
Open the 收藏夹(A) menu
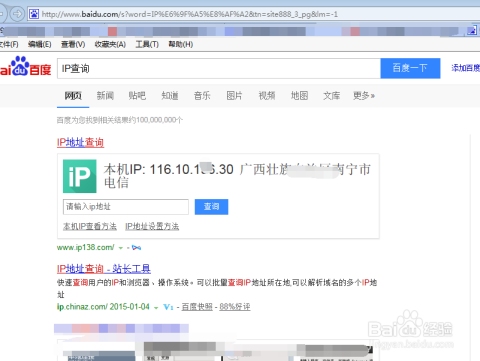(x=110, y=44)
